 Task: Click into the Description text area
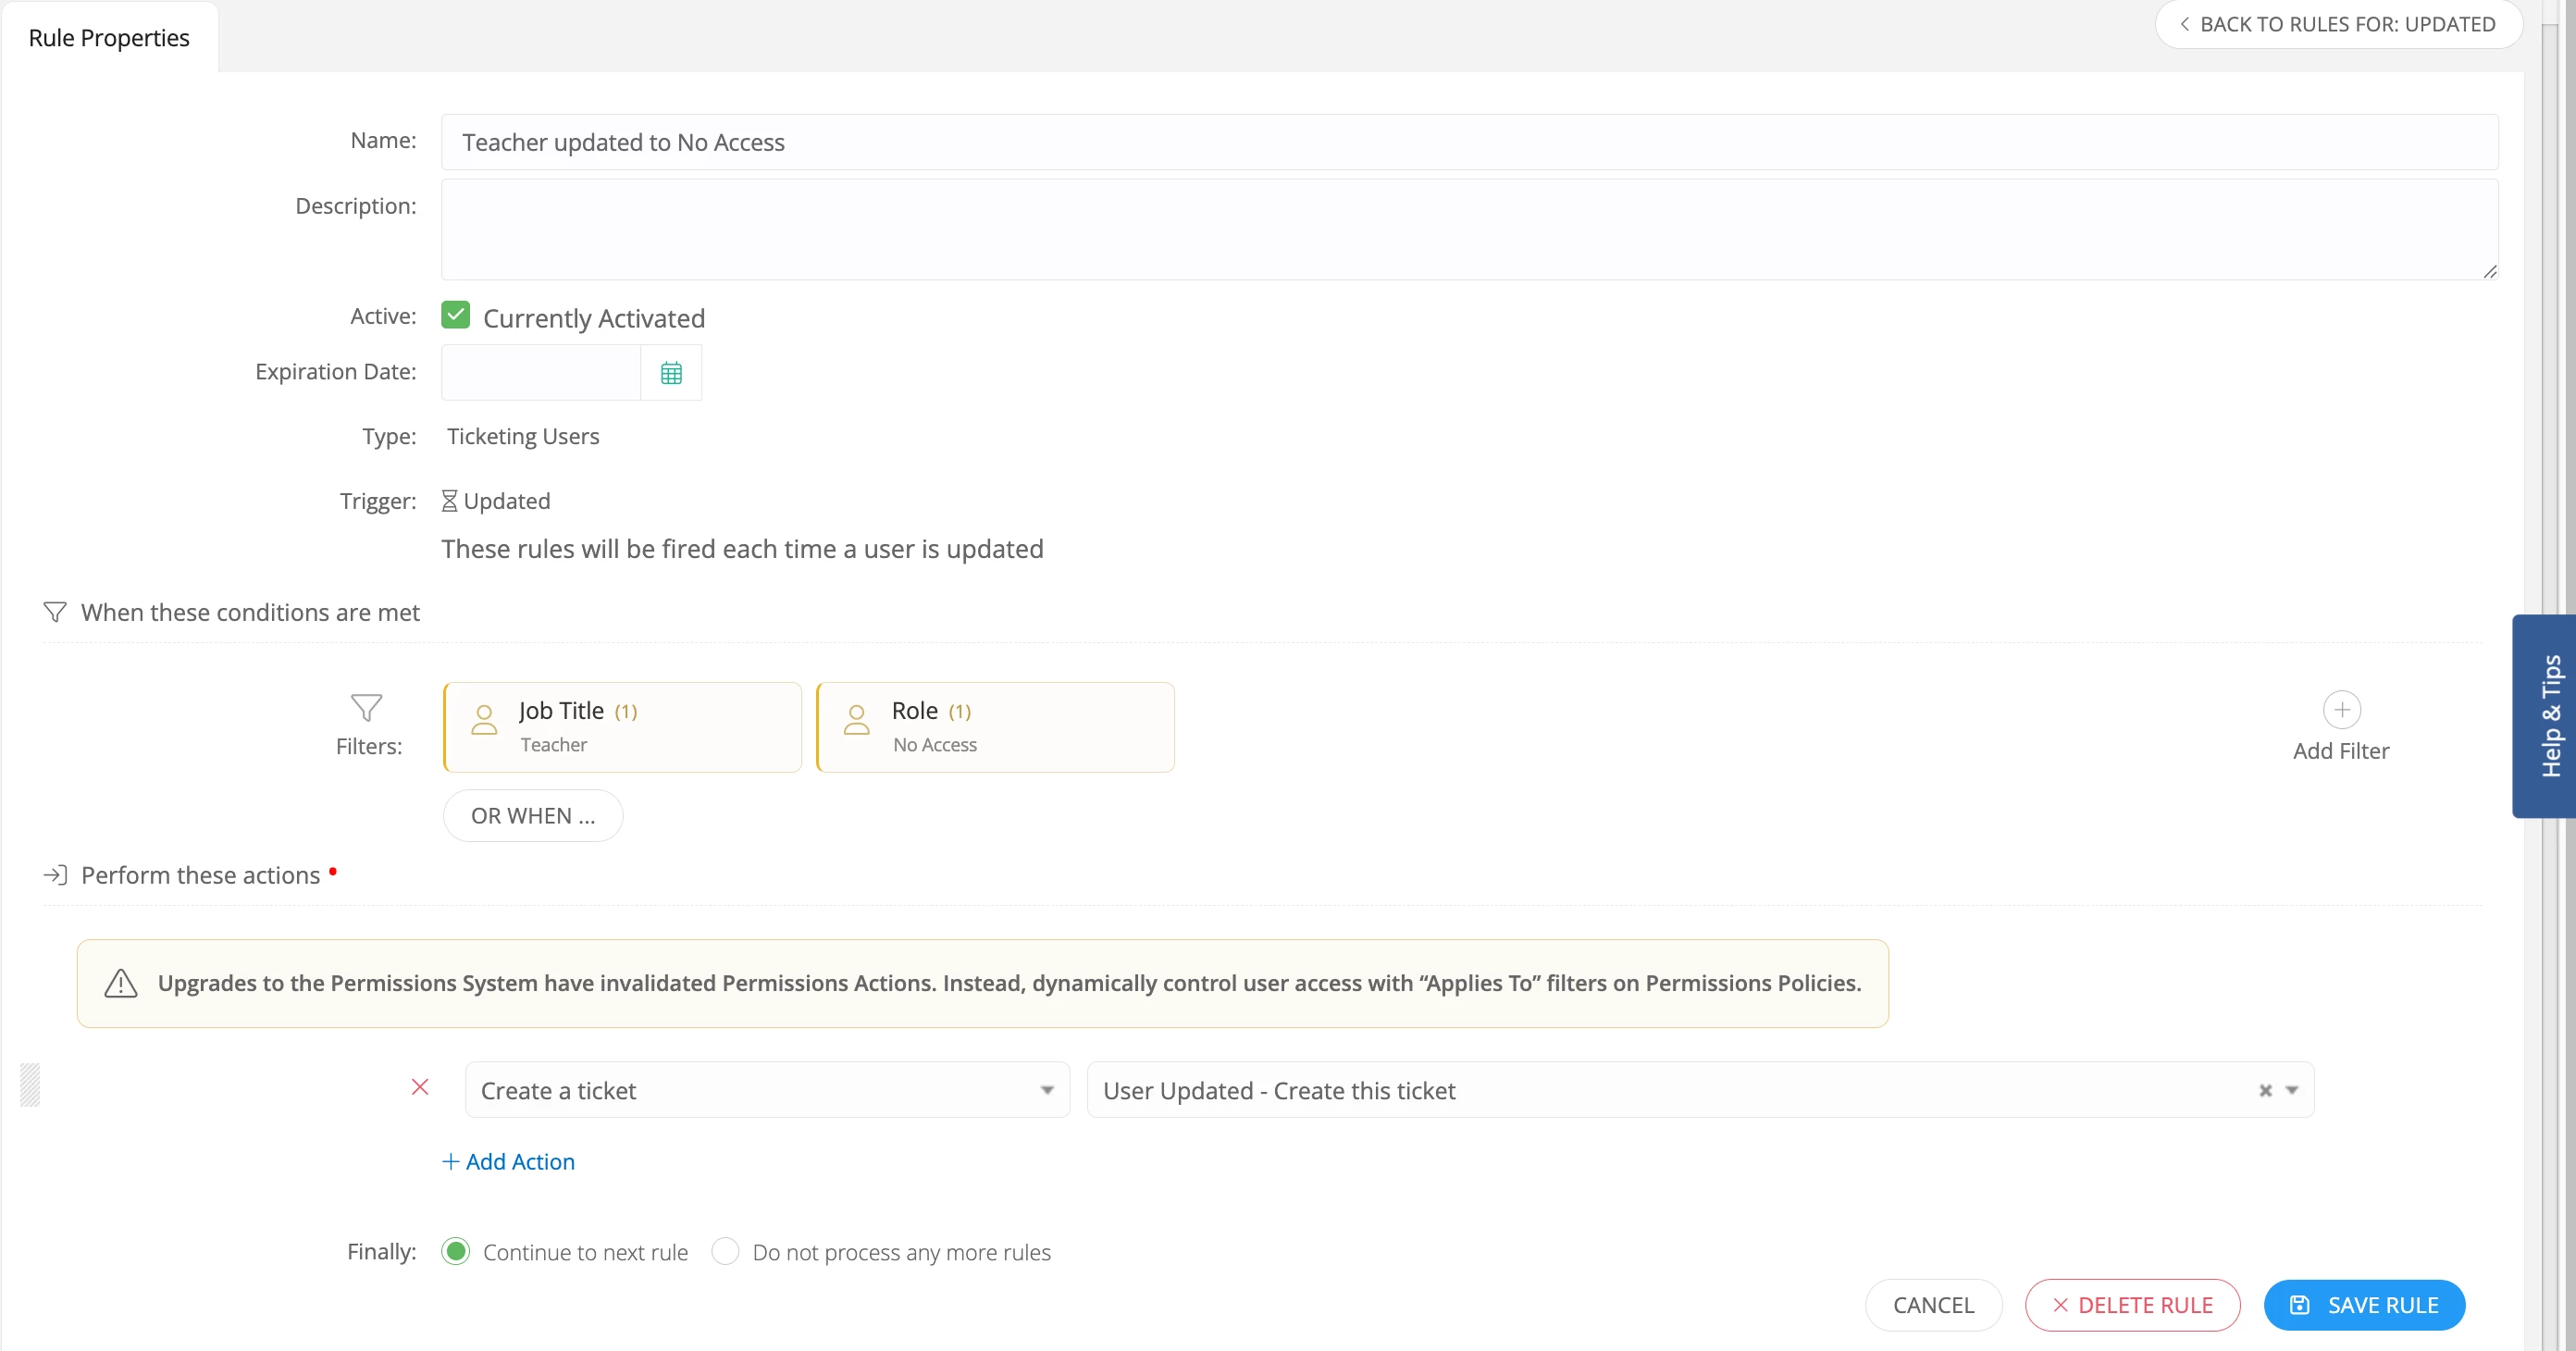(1468, 230)
